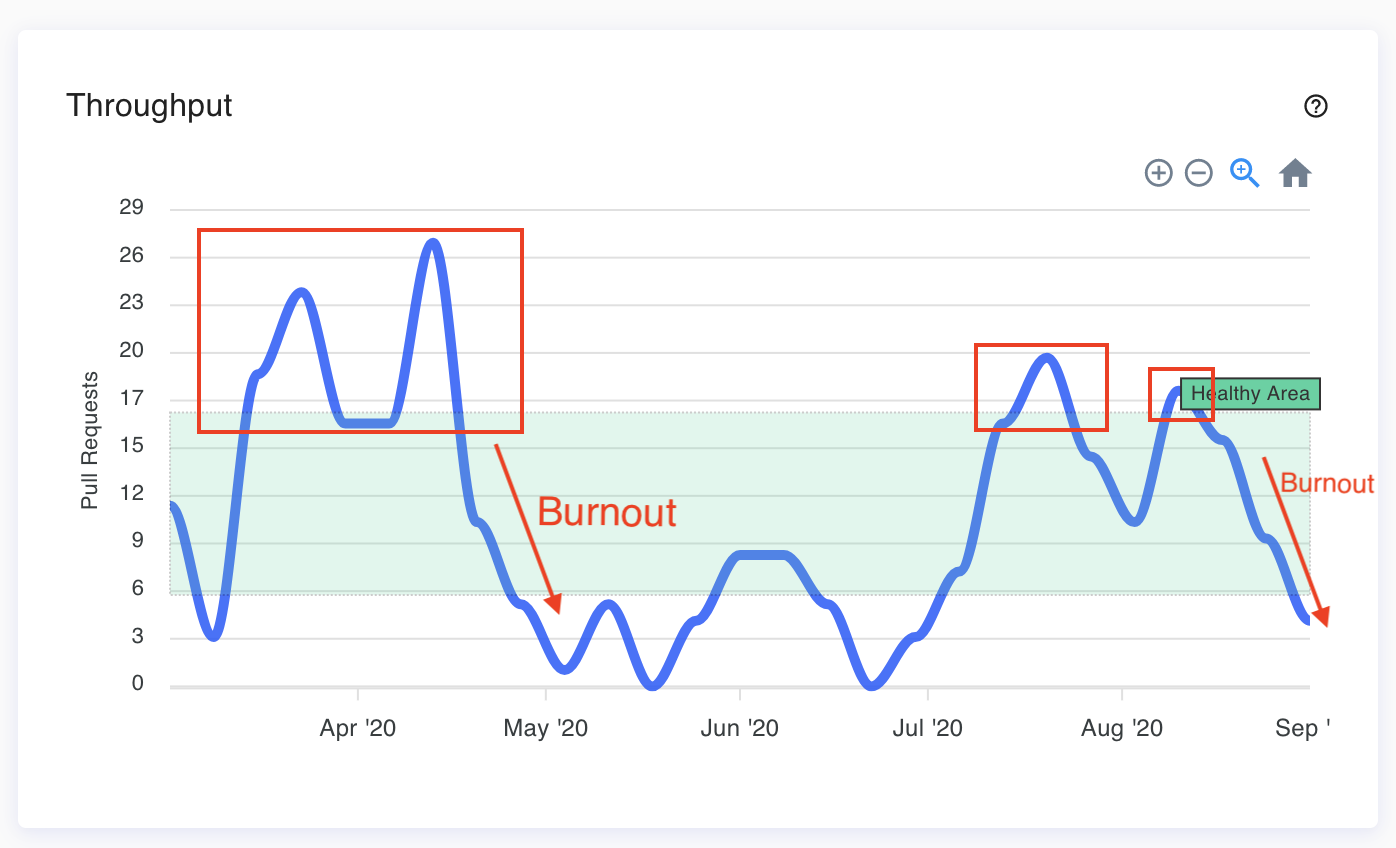Click the zoom out icon above the chart

[1198, 173]
